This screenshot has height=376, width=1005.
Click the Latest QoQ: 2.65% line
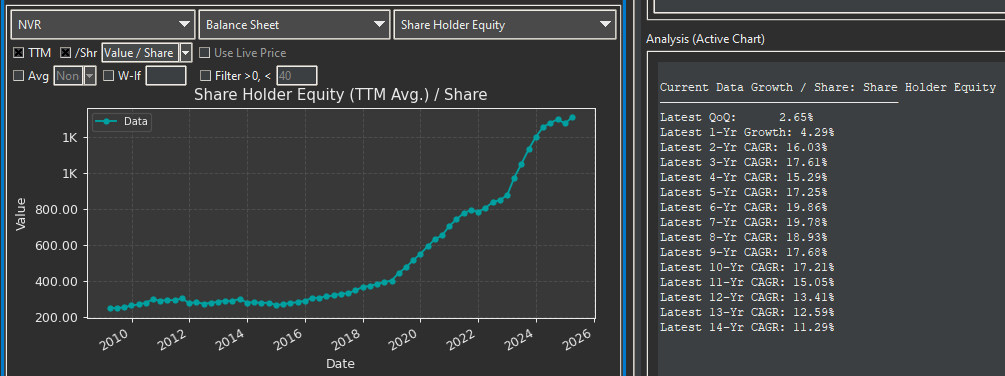[x=736, y=117]
